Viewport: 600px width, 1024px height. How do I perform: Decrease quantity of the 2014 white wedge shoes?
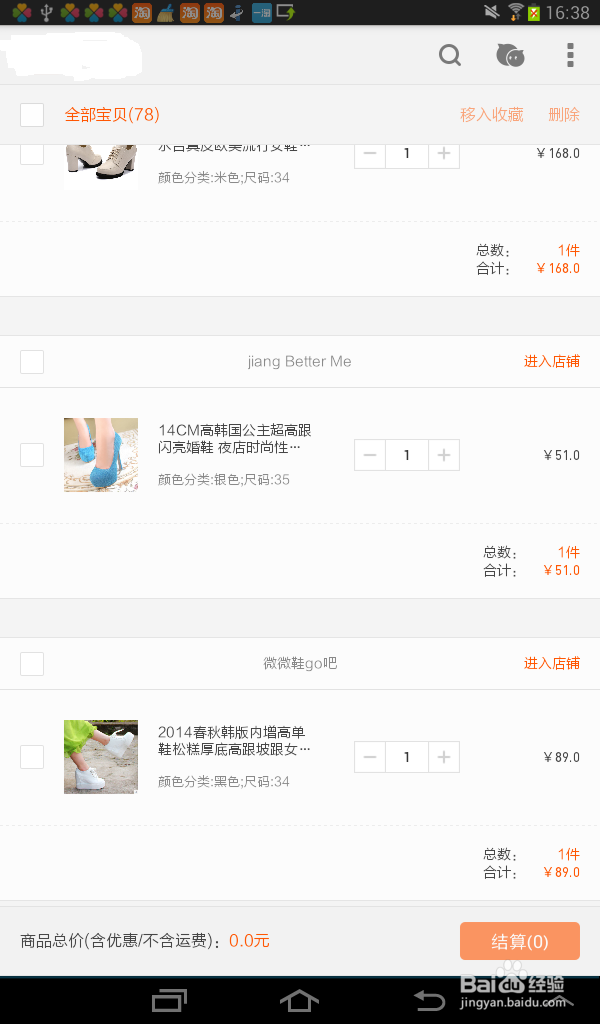coord(370,757)
